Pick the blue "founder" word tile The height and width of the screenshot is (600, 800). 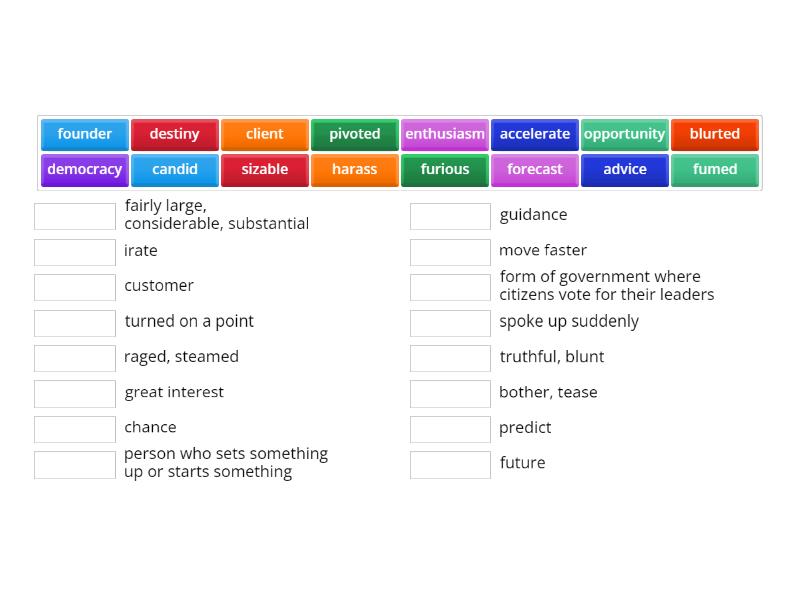pyautogui.click(x=85, y=134)
